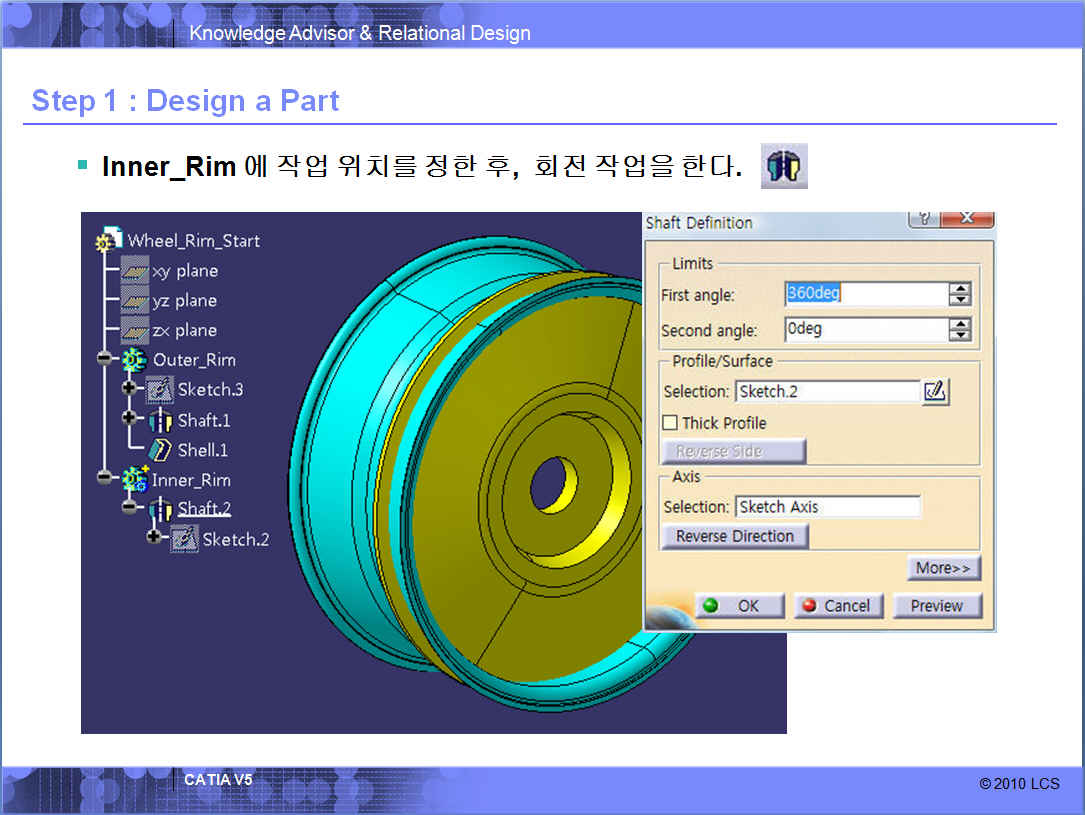Expand the Sketch.3 tree node
The height and width of the screenshot is (815, 1085).
click(x=129, y=388)
